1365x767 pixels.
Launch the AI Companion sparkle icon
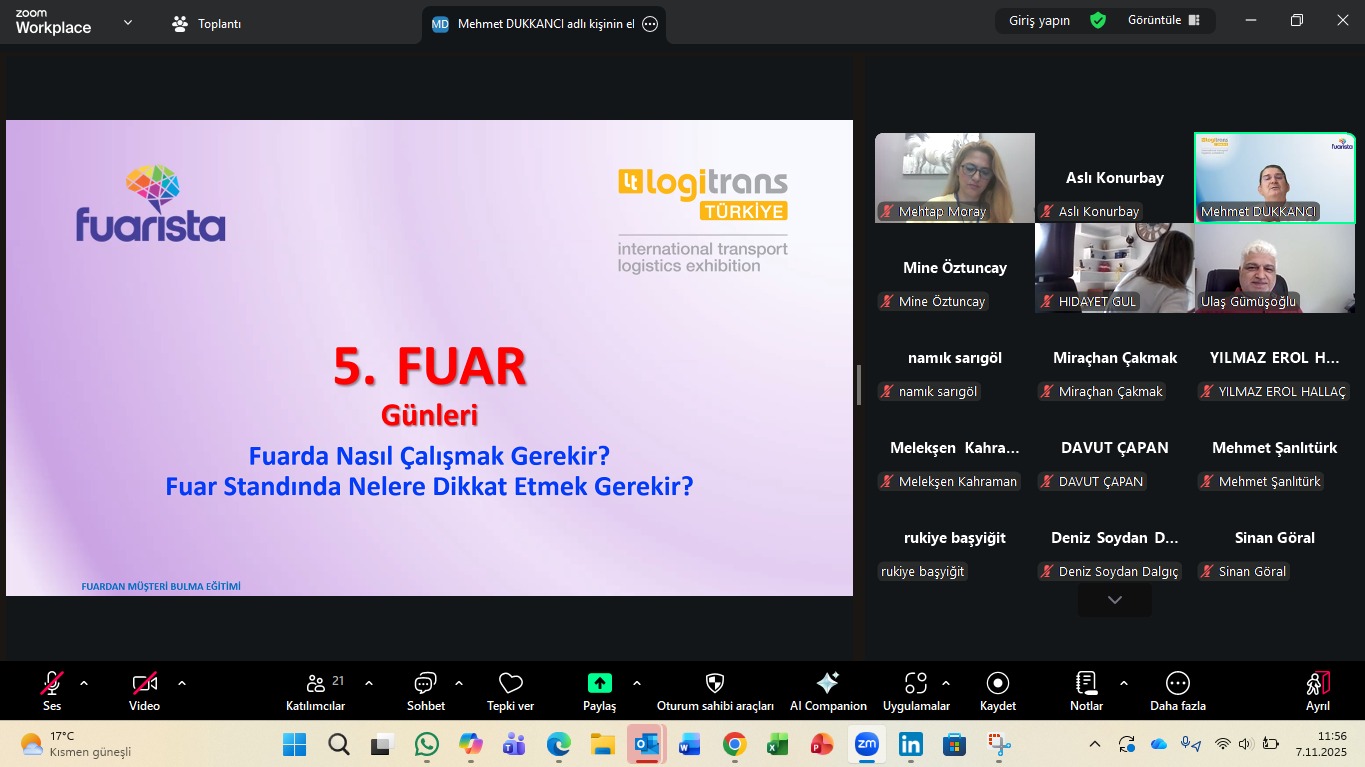[x=828, y=683]
